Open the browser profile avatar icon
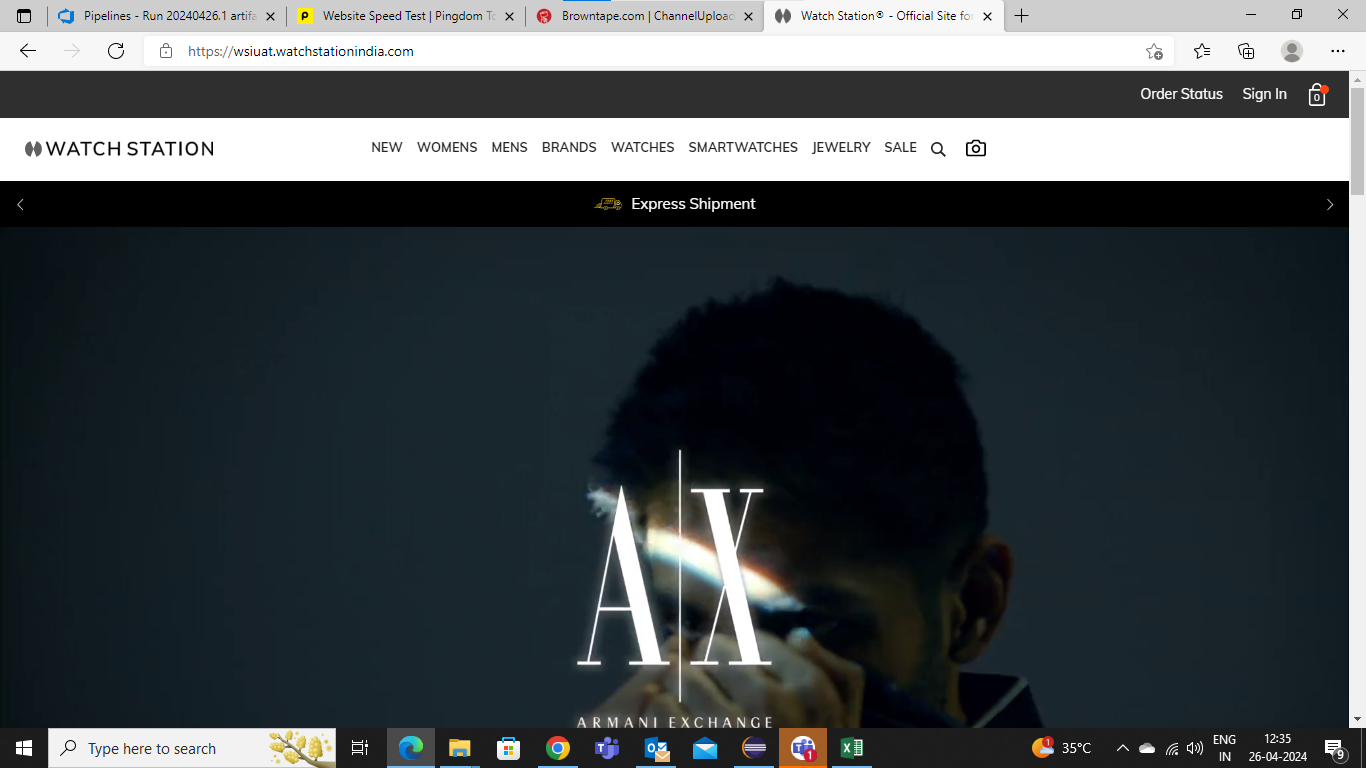The height and width of the screenshot is (768, 1366). [x=1292, y=51]
